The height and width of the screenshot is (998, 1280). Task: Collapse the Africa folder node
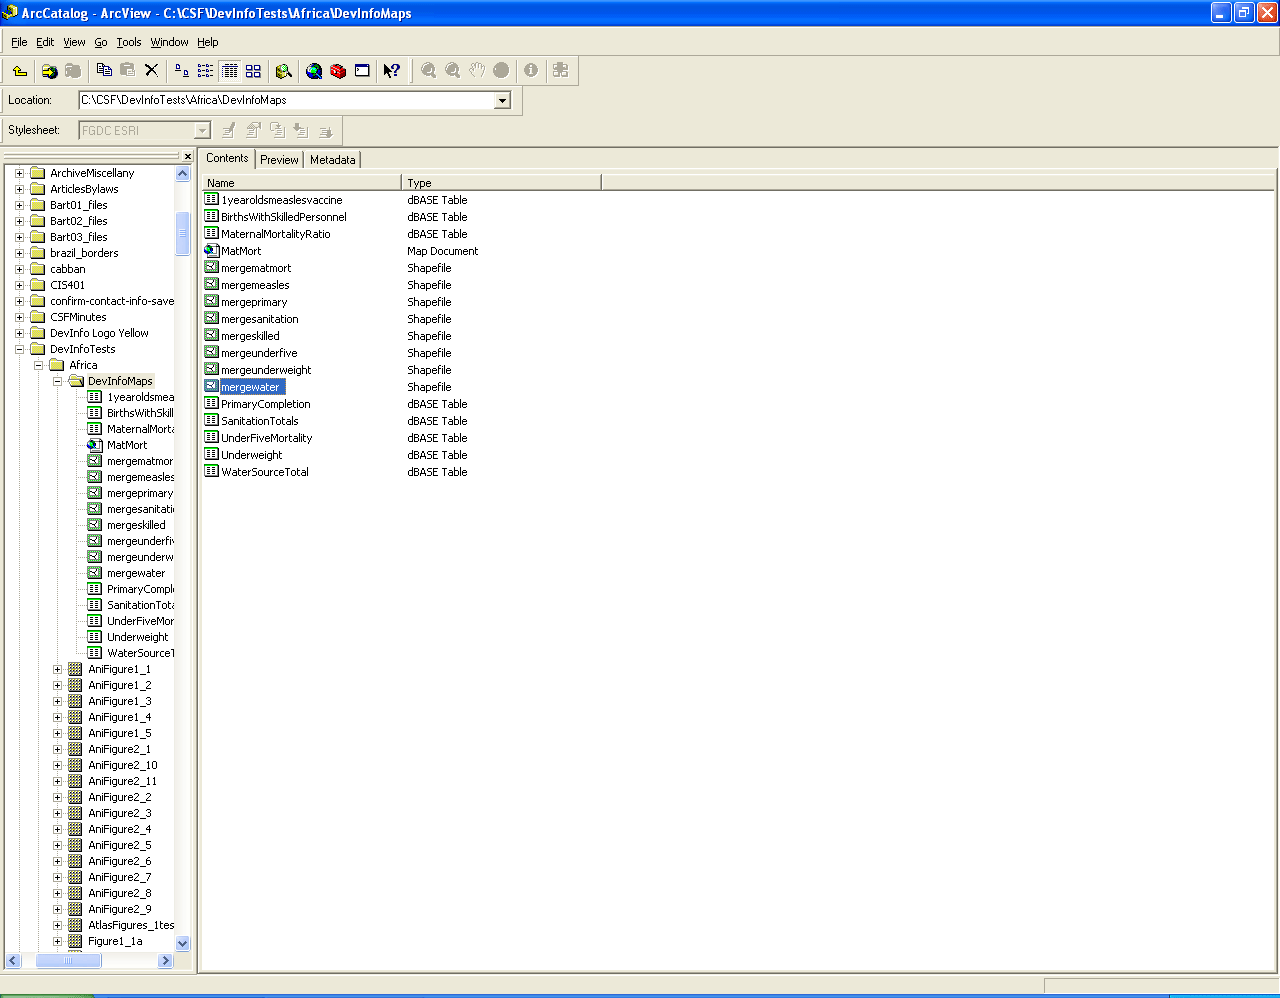38,365
